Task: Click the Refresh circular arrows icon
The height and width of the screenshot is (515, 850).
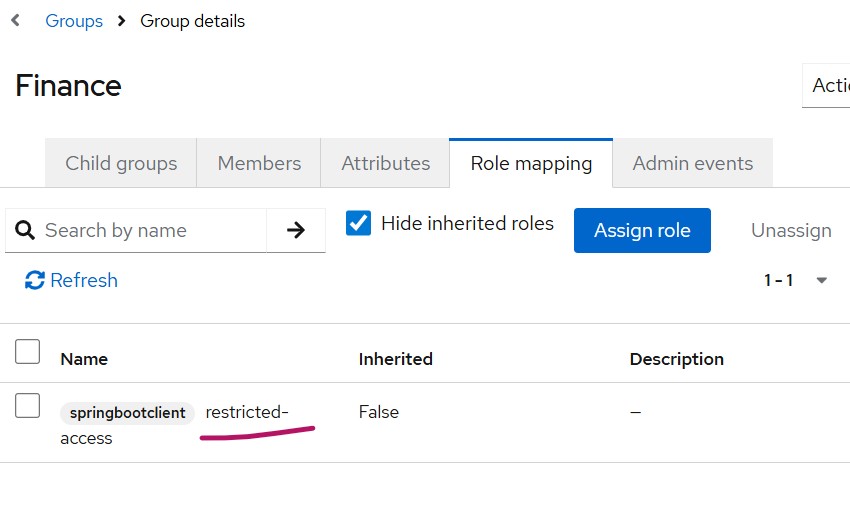Action: [x=35, y=281]
